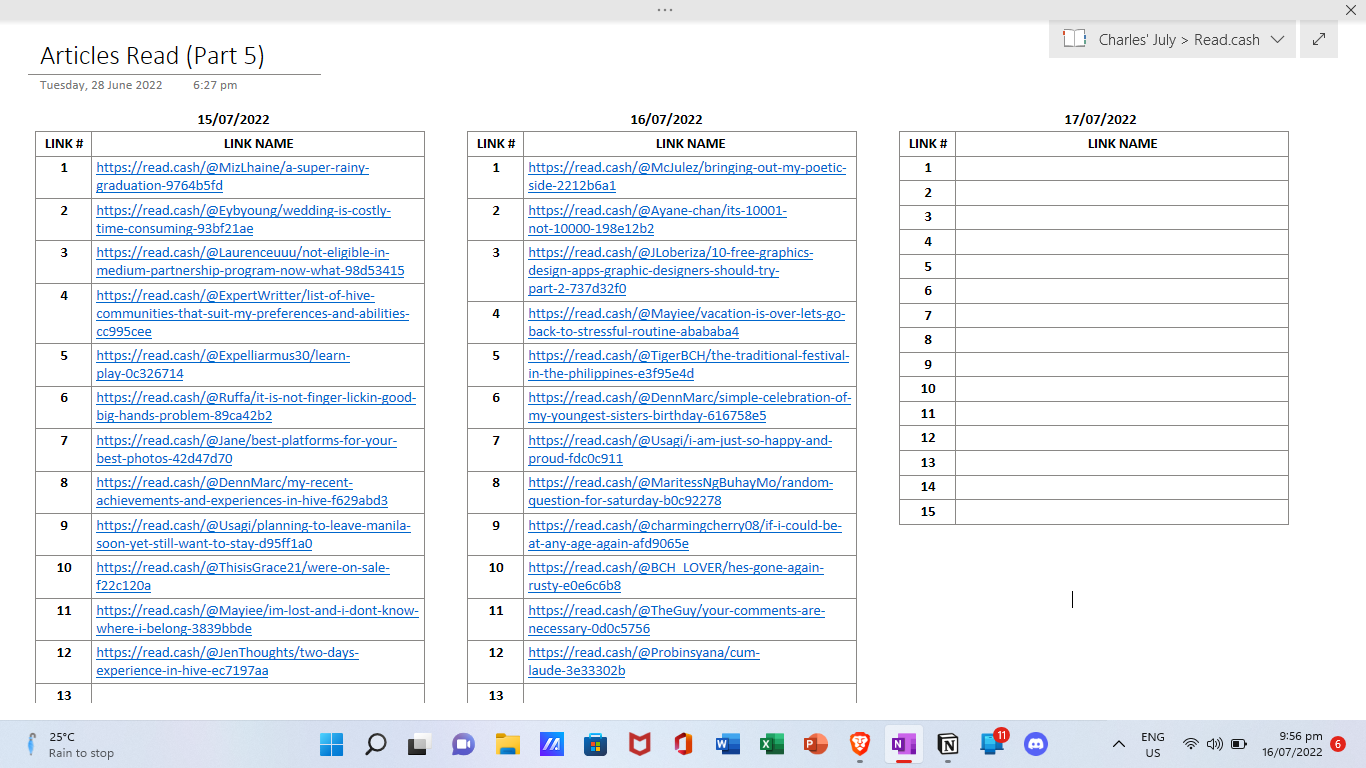Open File Explorer from taskbar
Viewport: 1366px width, 768px height.
click(x=507, y=744)
